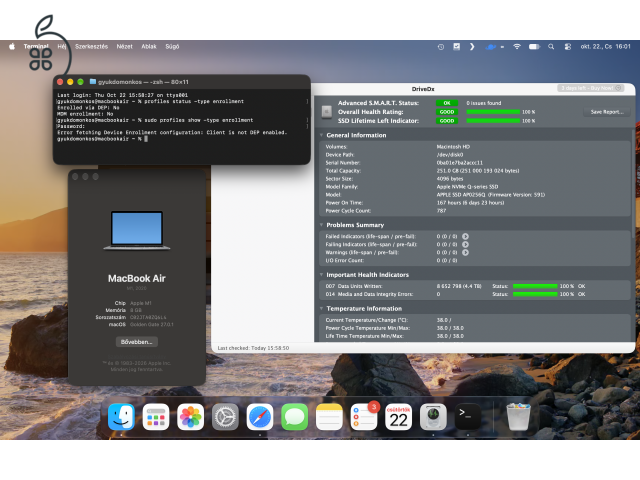The height and width of the screenshot is (480, 640).
Task: Open Safari from the Dock
Action: [260, 417]
